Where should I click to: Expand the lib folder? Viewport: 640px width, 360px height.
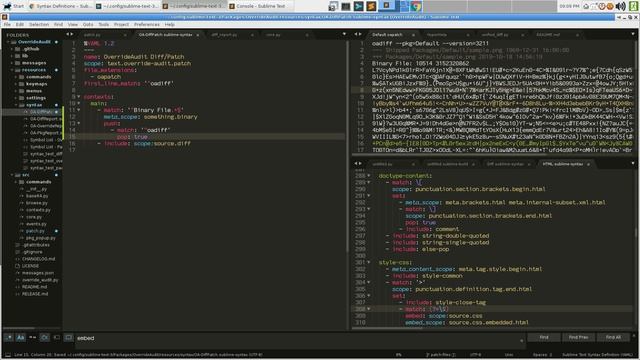coord(12,56)
